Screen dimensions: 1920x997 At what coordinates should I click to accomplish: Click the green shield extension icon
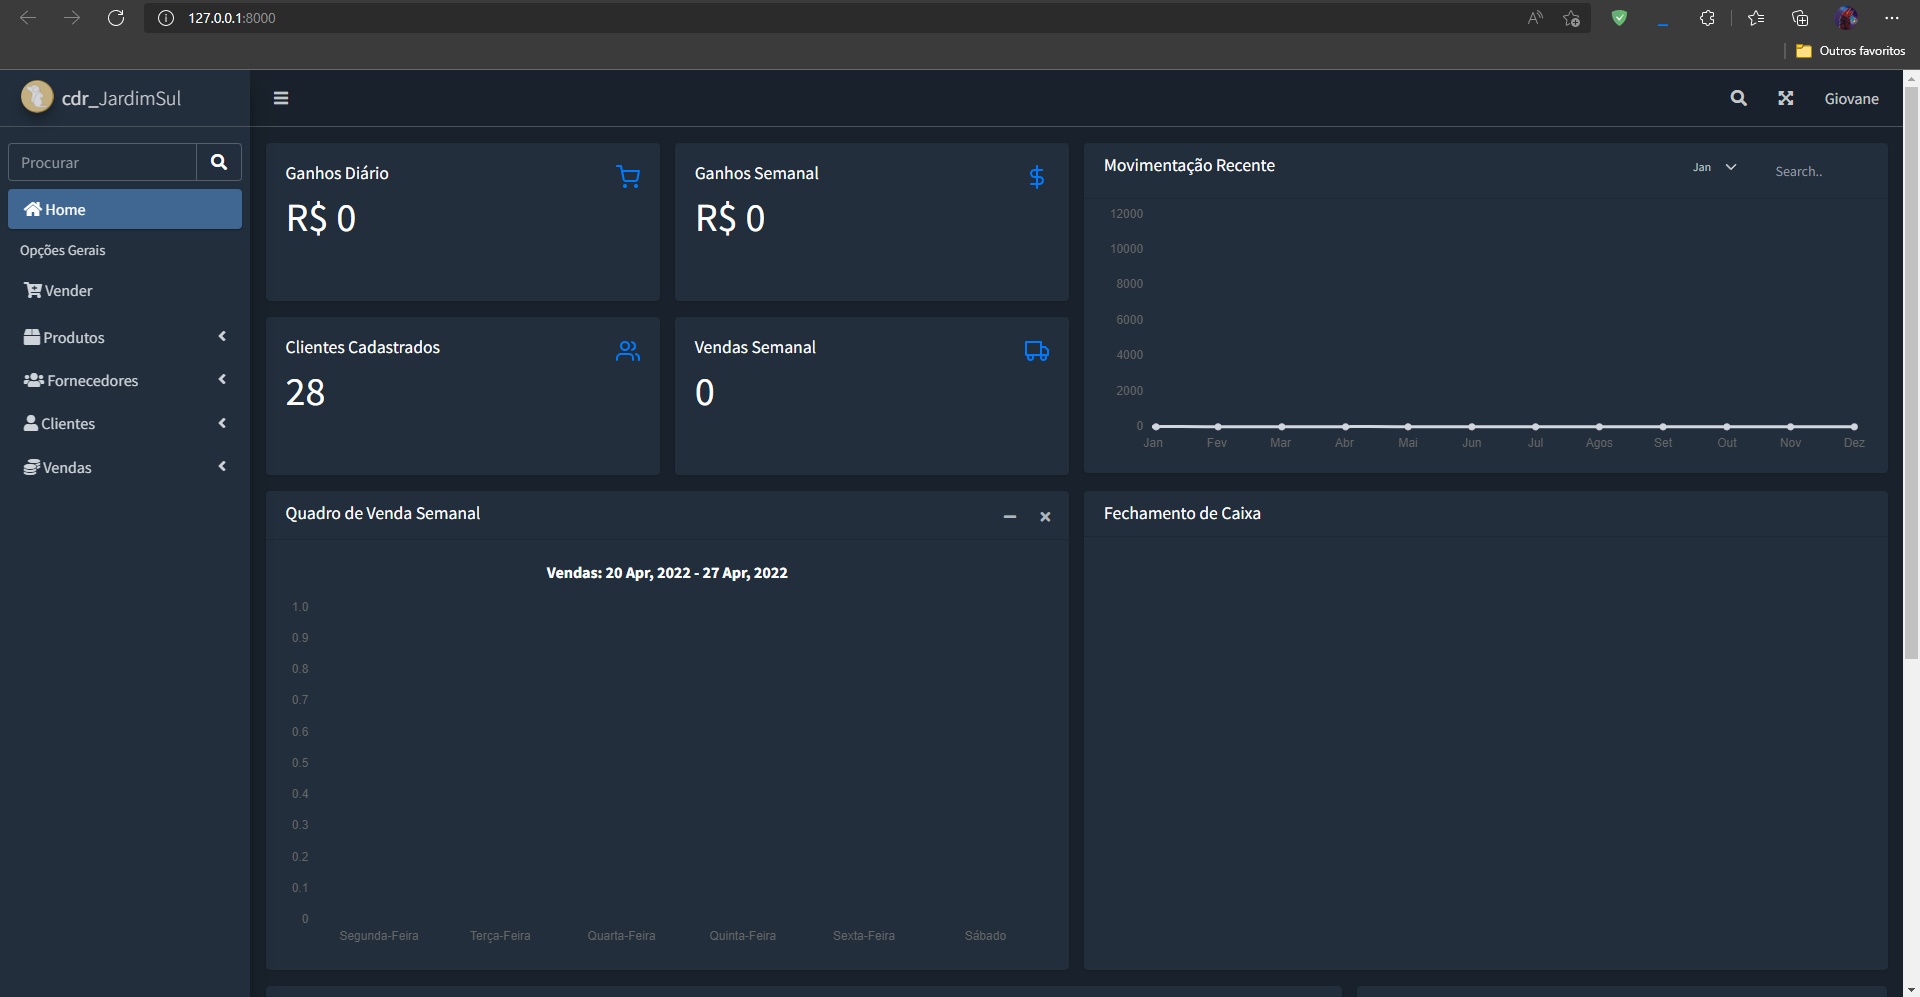(x=1619, y=18)
